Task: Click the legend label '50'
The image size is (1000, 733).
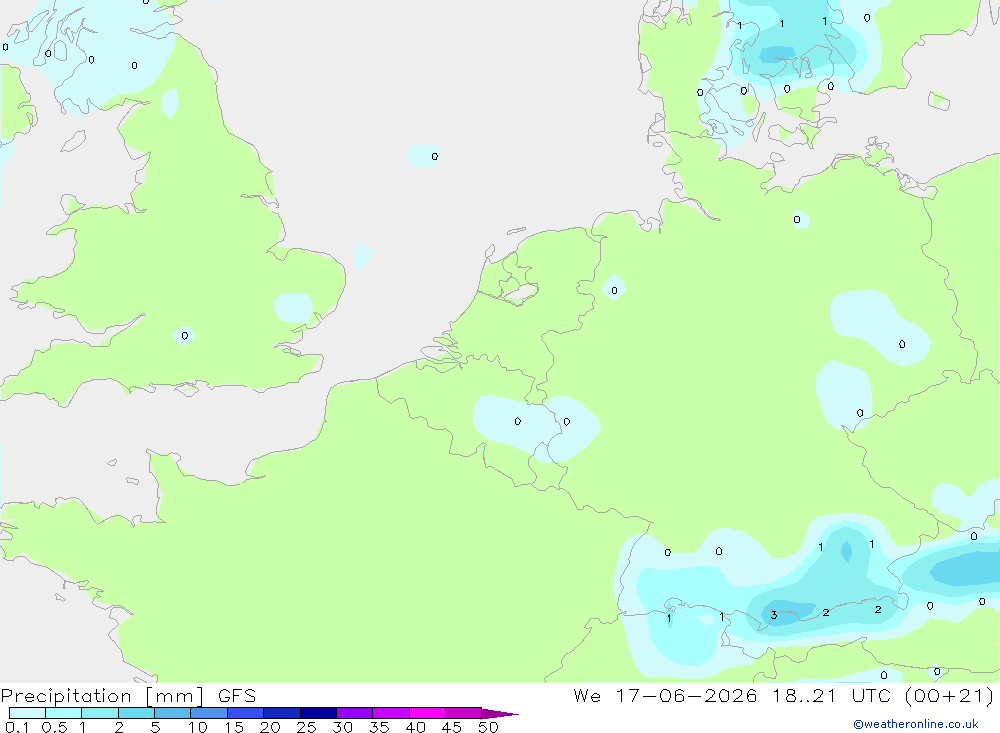Action: tap(489, 727)
